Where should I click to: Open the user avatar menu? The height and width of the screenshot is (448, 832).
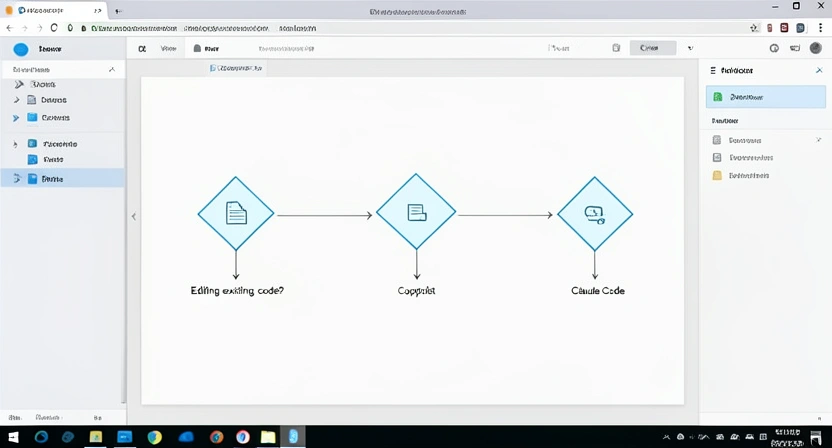click(x=816, y=48)
